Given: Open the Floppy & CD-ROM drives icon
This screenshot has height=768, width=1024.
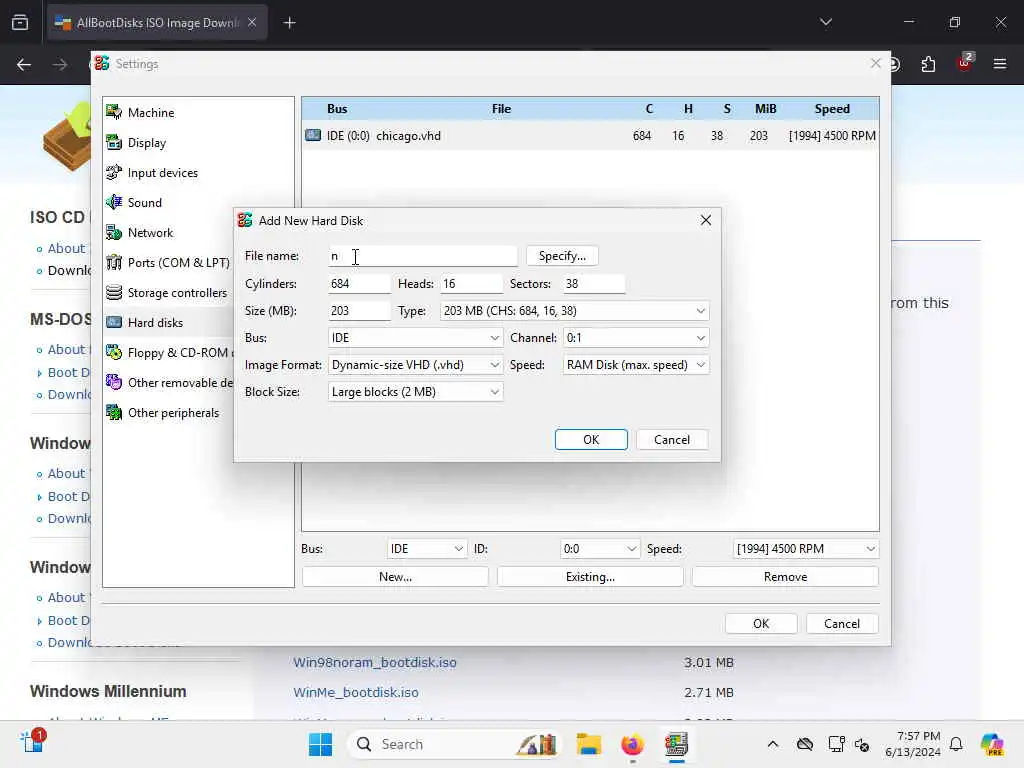Looking at the screenshot, I should (114, 353).
